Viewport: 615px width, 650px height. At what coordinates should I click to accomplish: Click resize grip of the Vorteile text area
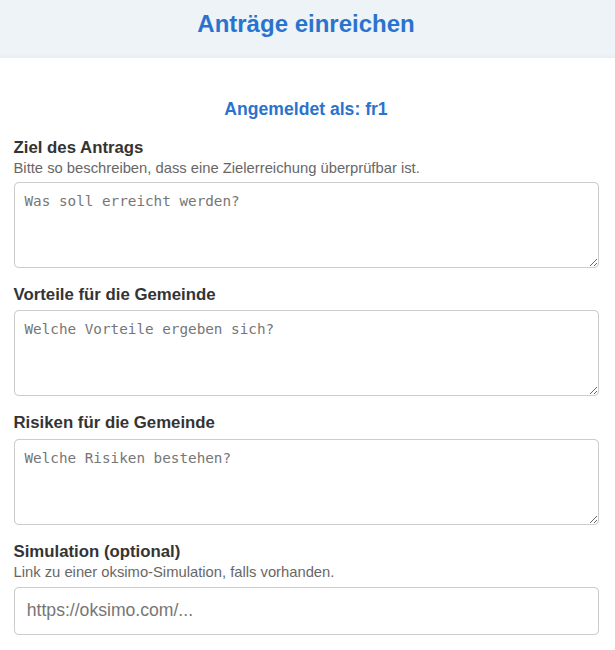[592, 389]
